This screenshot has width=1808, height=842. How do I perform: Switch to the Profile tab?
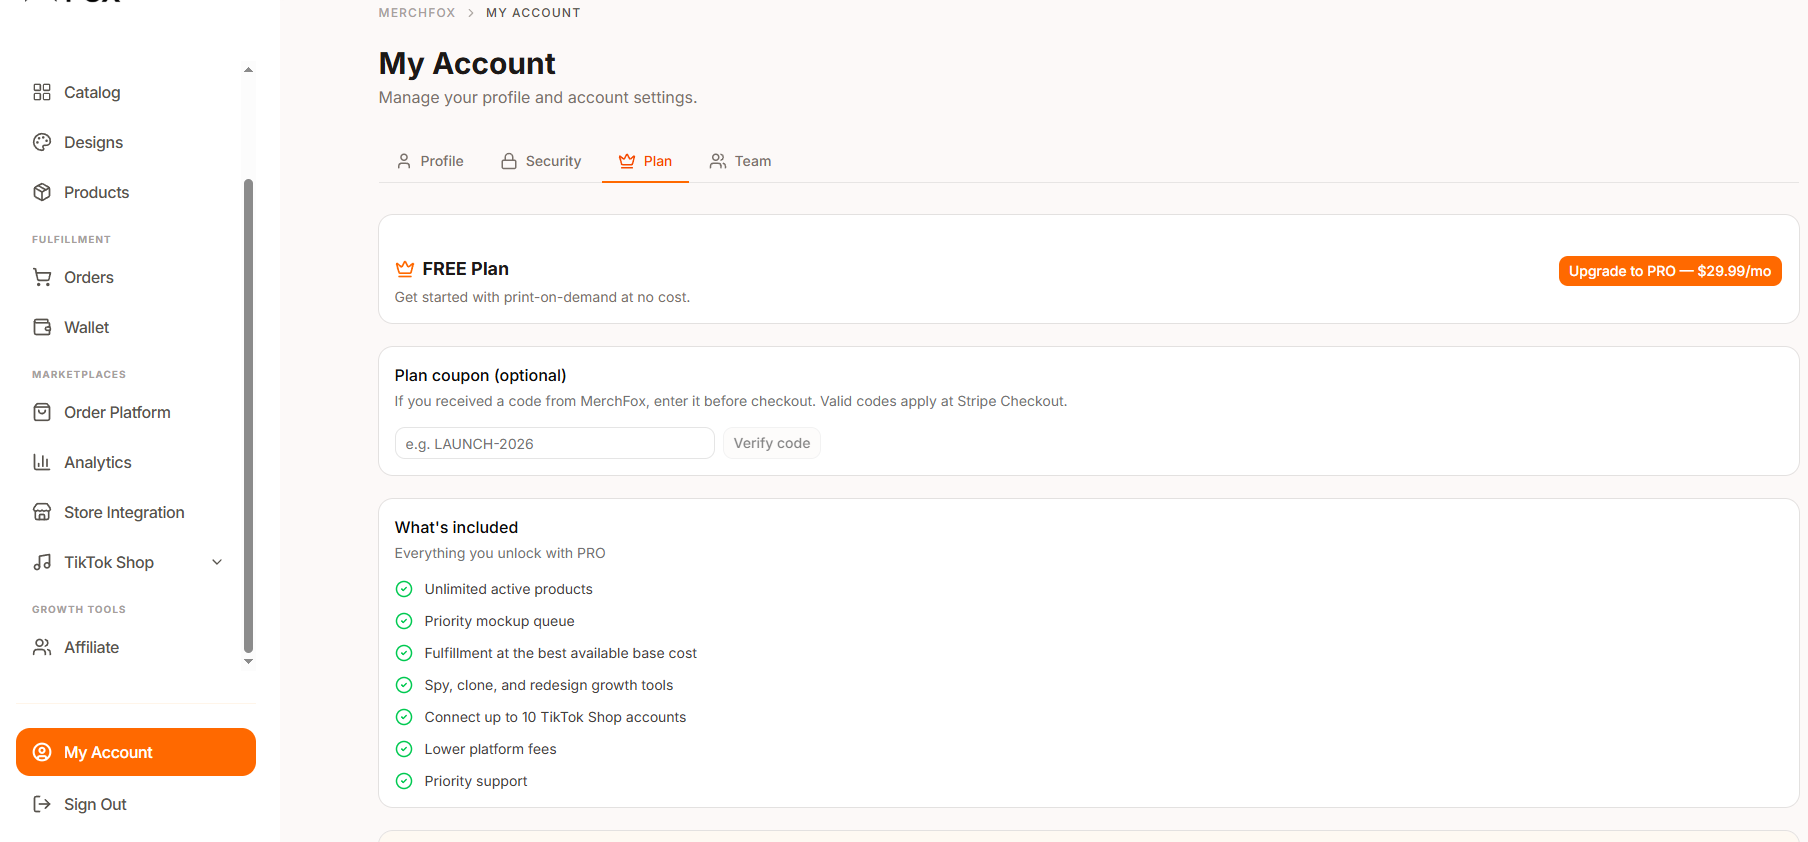pos(430,161)
